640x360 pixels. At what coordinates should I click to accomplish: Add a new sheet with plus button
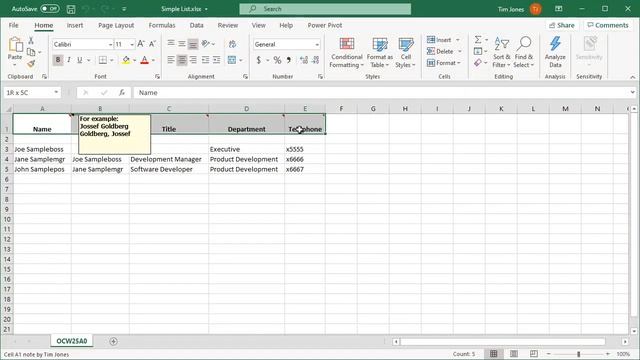pyautogui.click(x=113, y=341)
